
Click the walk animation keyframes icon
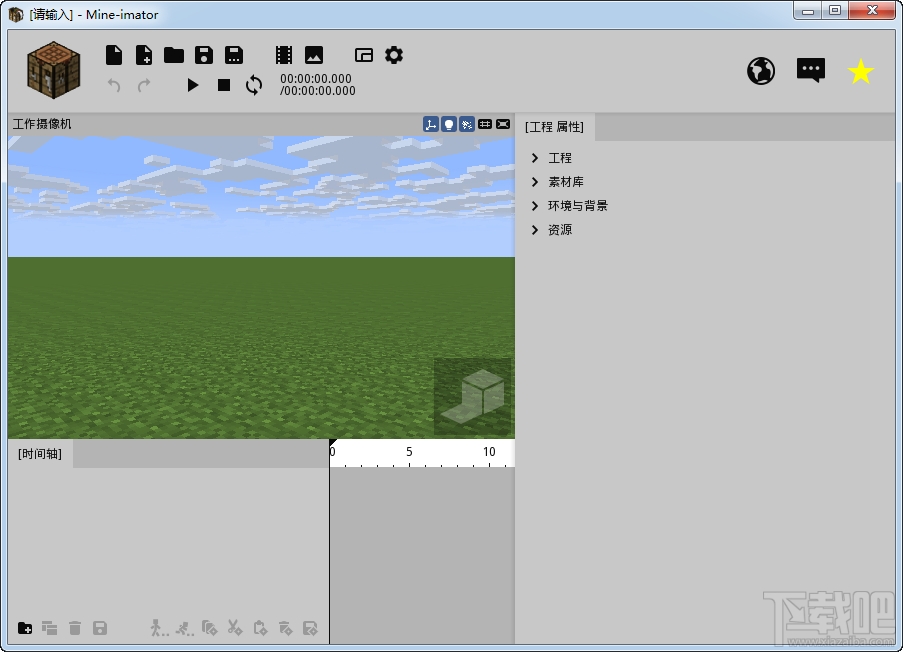click(x=159, y=628)
